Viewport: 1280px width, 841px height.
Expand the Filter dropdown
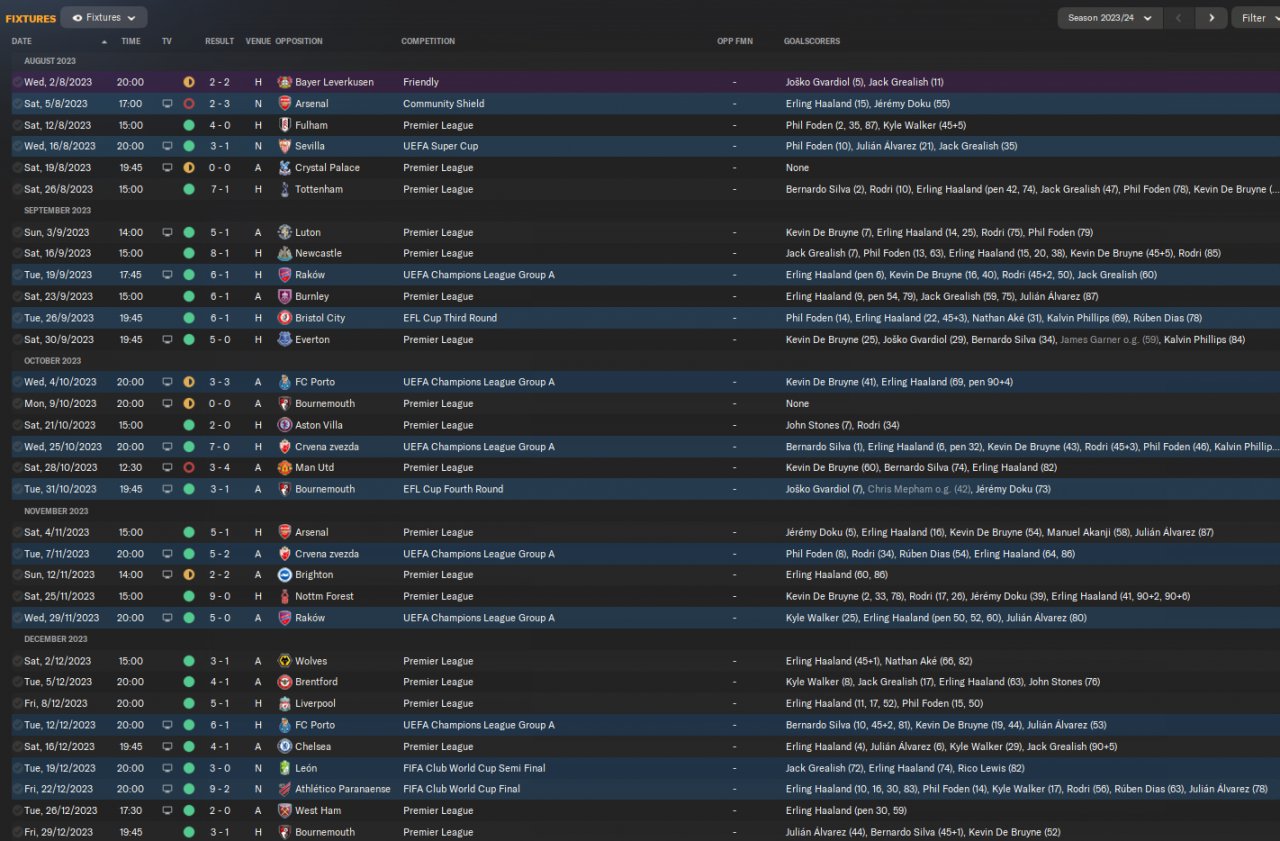(x=1255, y=18)
